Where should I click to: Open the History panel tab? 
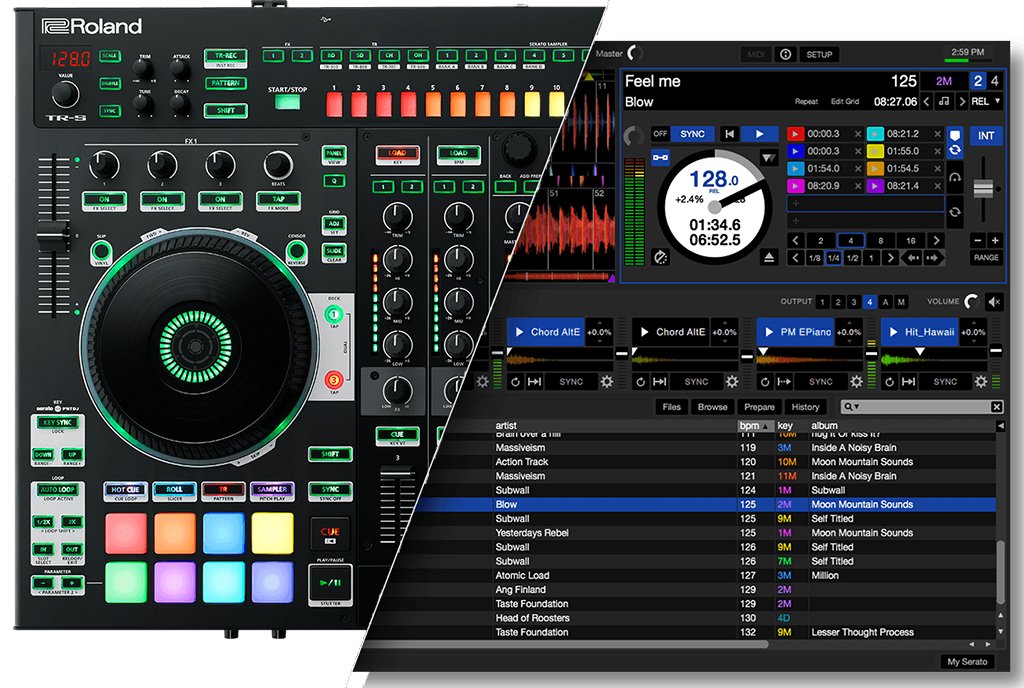tap(805, 407)
